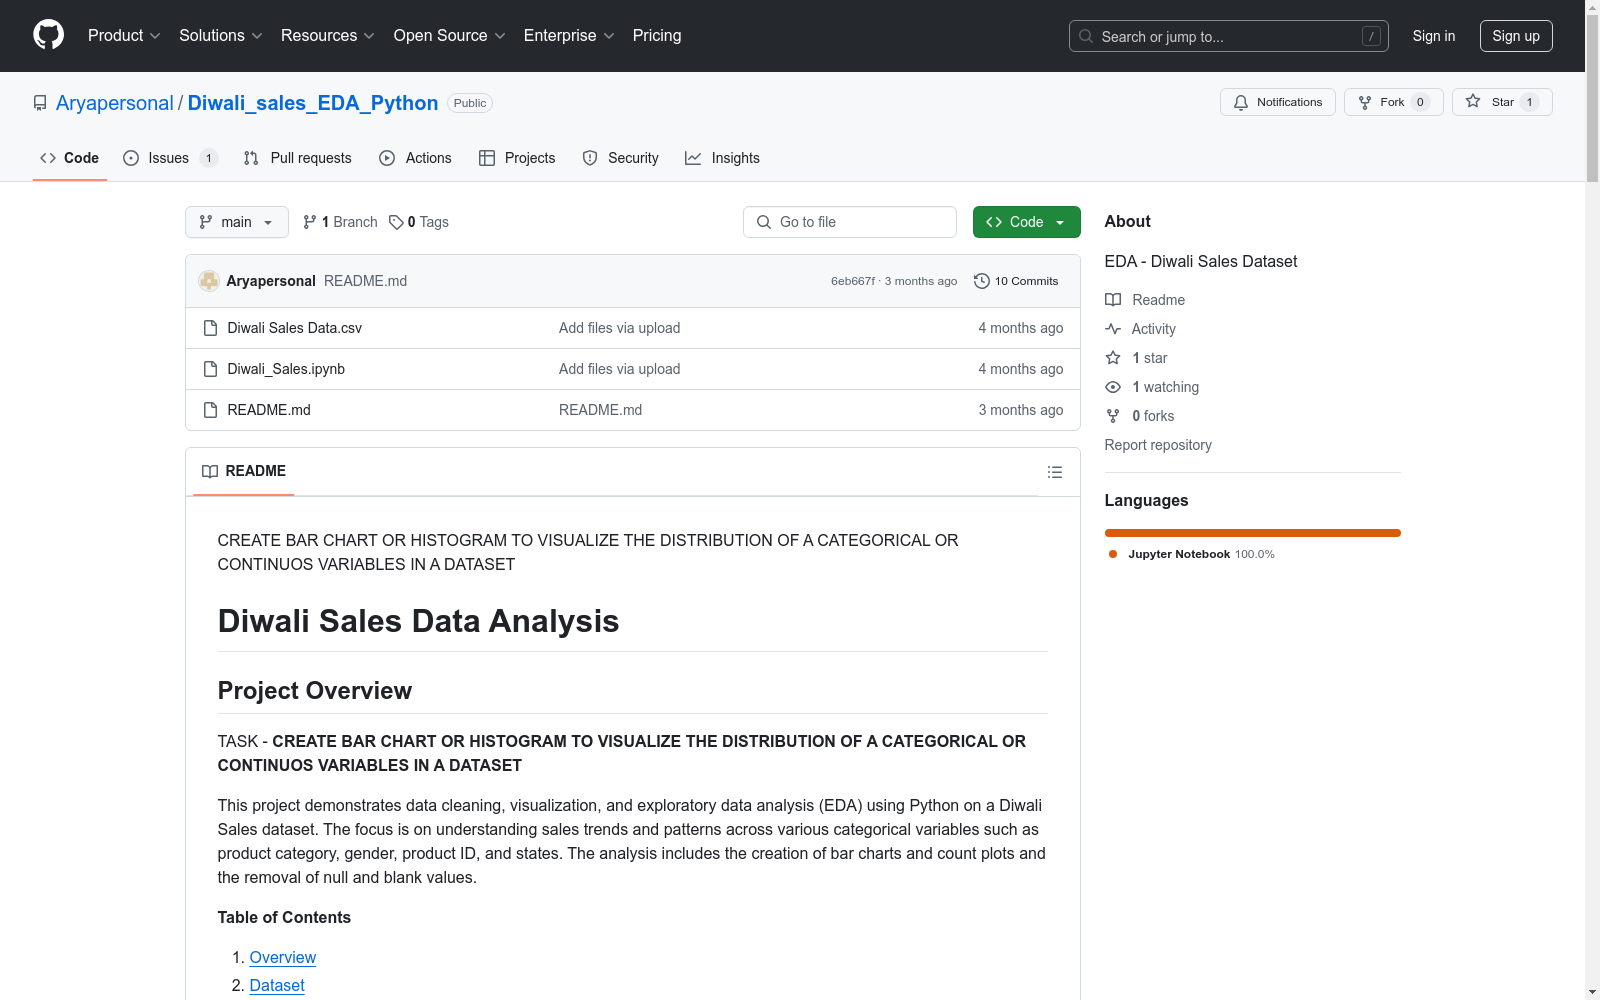Viewport: 1600px width, 1000px height.
Task: Expand the green Code dropdown button
Action: coord(1026,222)
